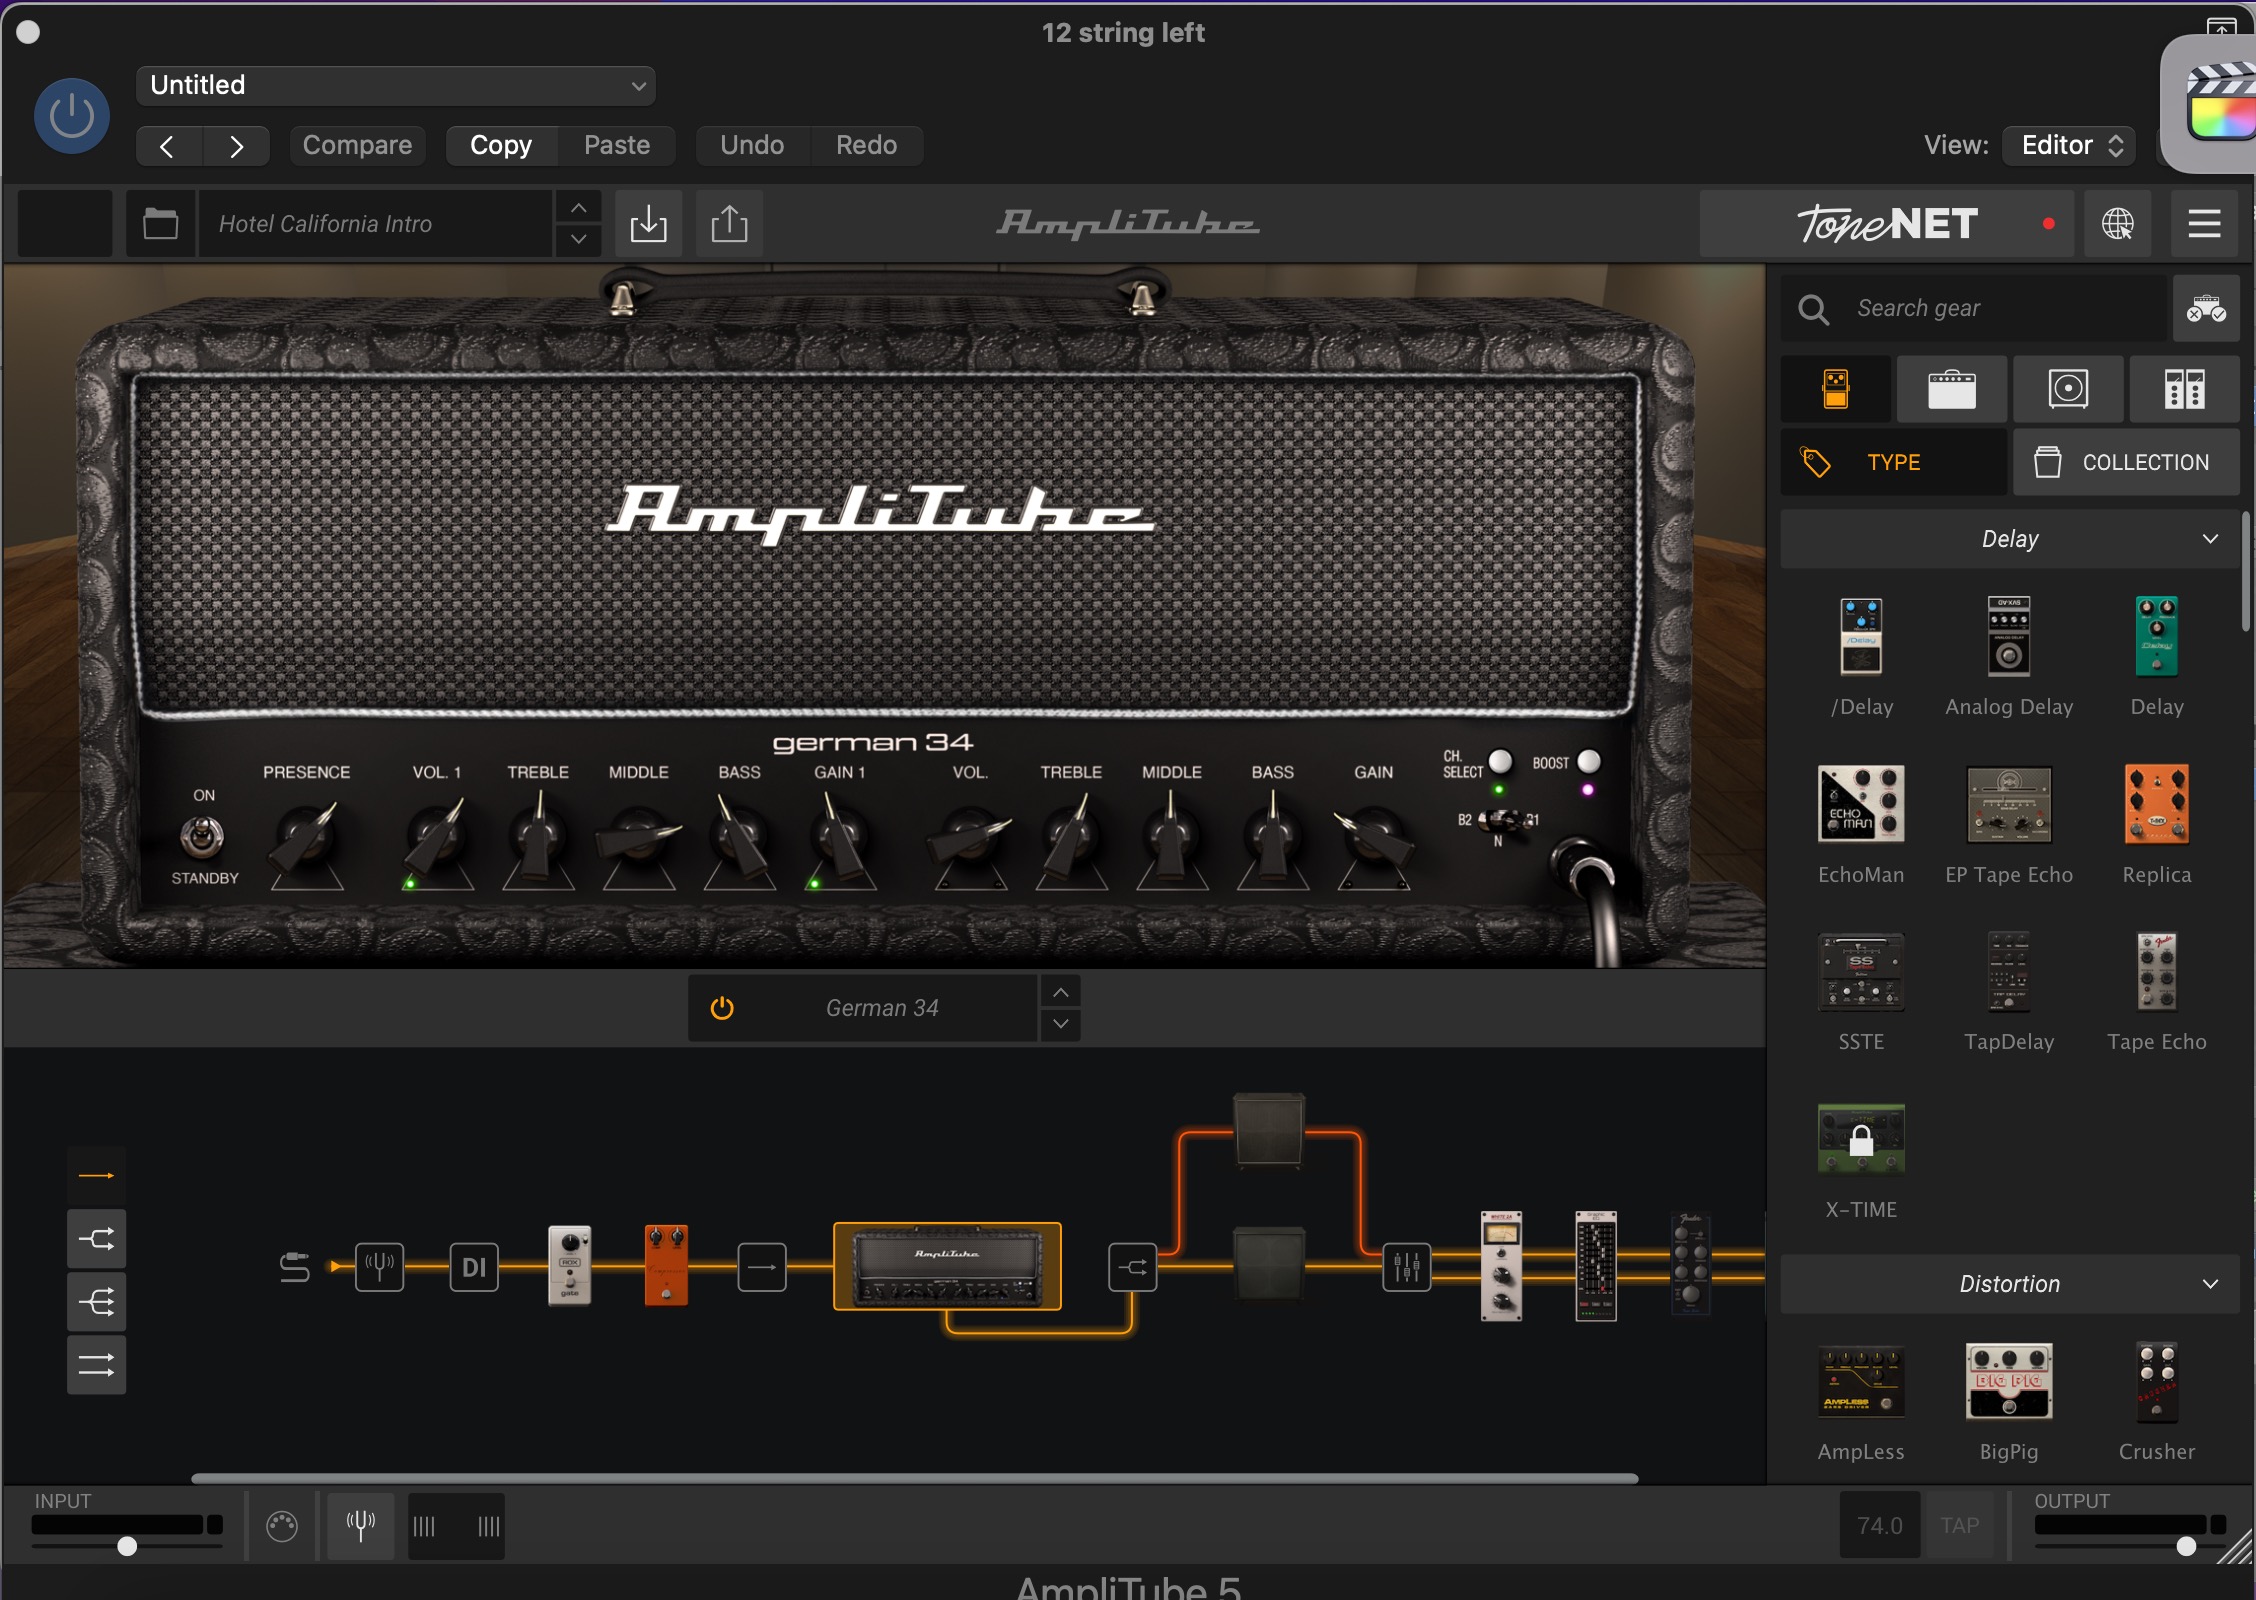The width and height of the screenshot is (2256, 1600).
Task: Toggle the German 34 amp power button
Action: [x=722, y=1008]
